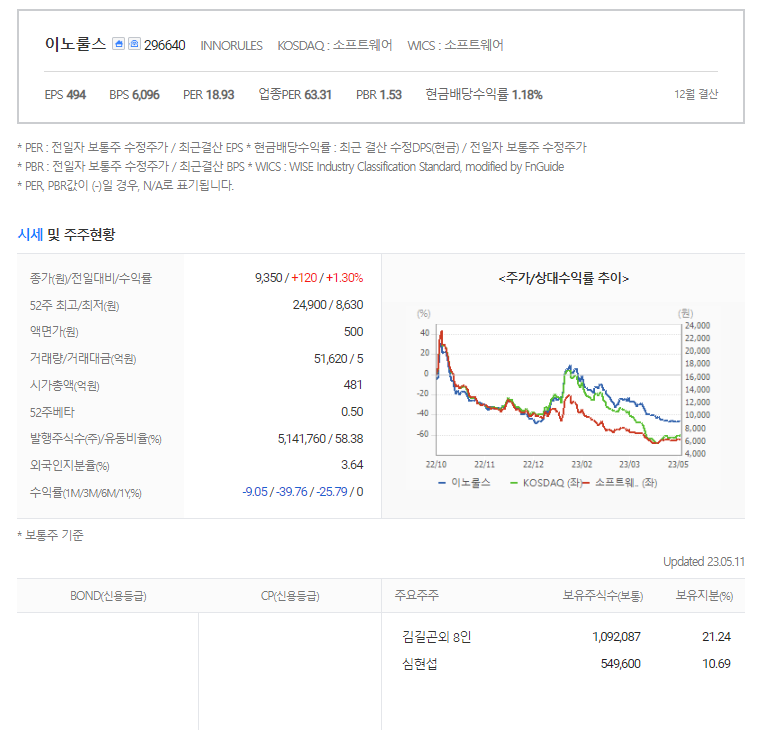The width and height of the screenshot is (761, 730).
Task: Click the KOSDAQ (좌) legend entry
Action: 546,483
